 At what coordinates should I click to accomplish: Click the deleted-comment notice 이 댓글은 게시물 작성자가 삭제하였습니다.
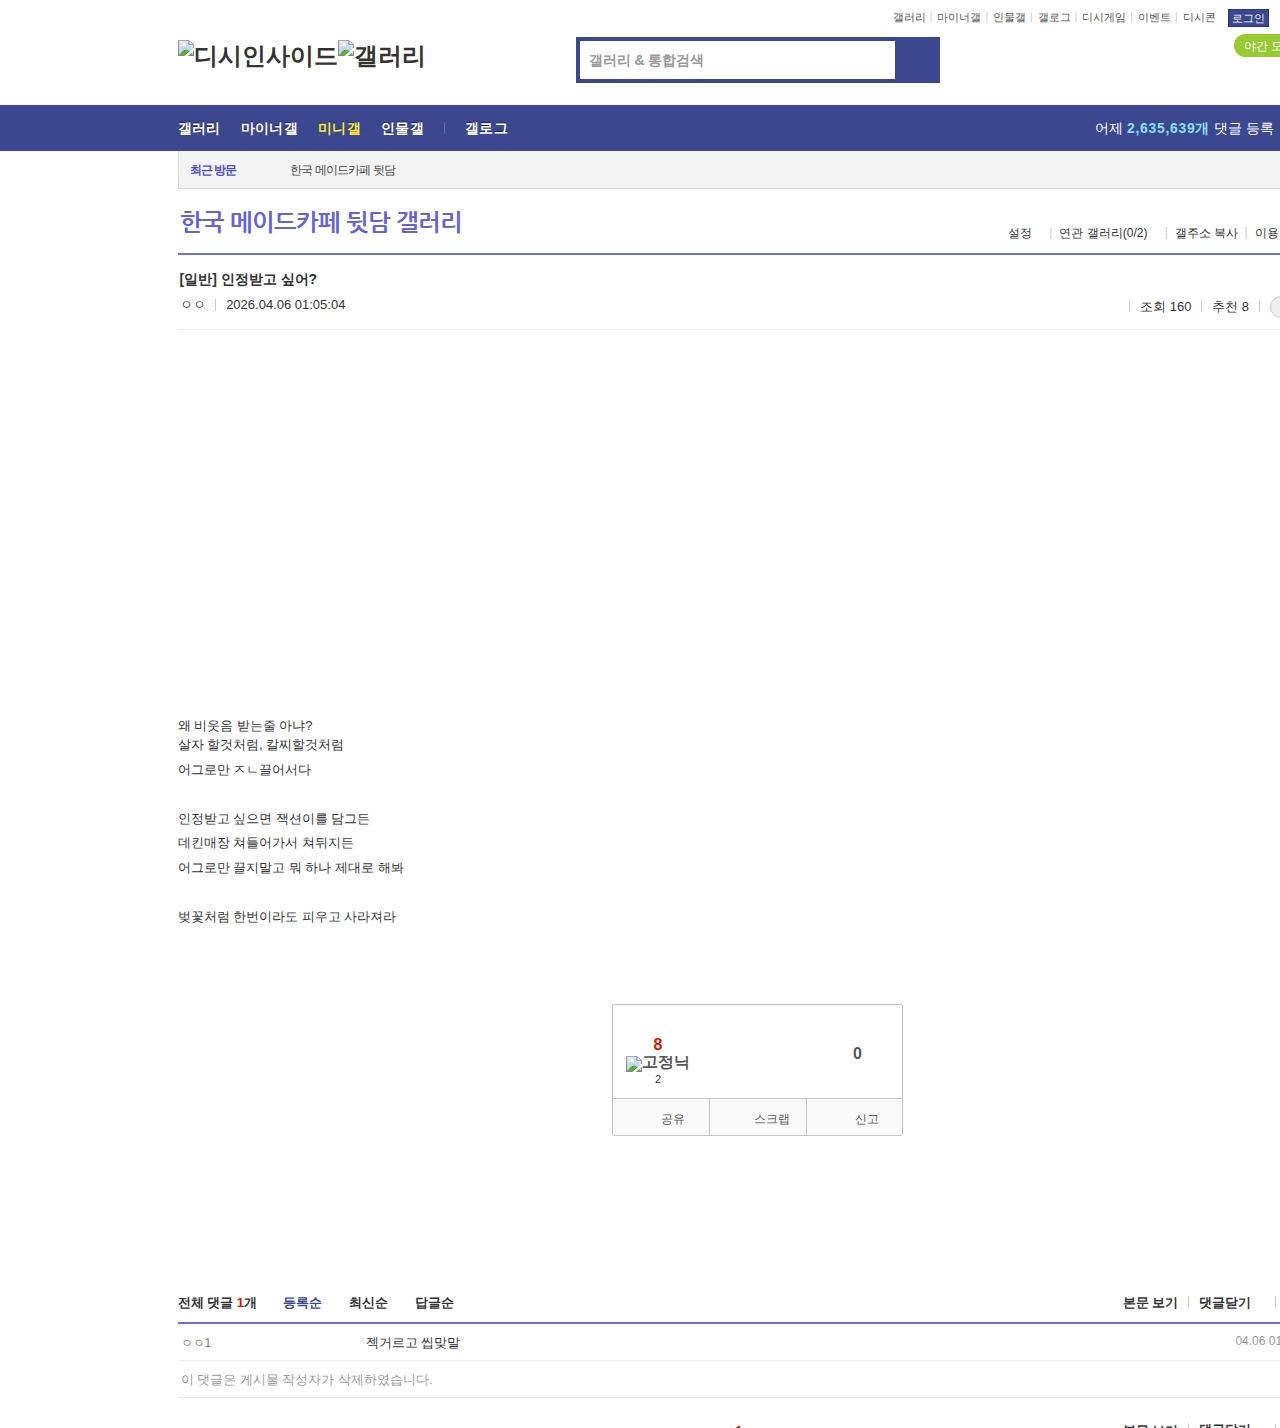point(307,1380)
